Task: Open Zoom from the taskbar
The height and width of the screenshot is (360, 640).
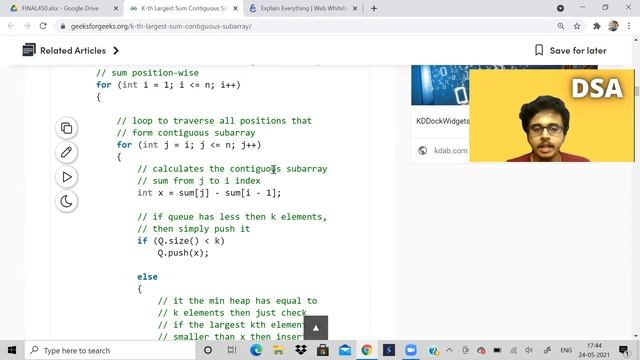Action: (x=411, y=350)
